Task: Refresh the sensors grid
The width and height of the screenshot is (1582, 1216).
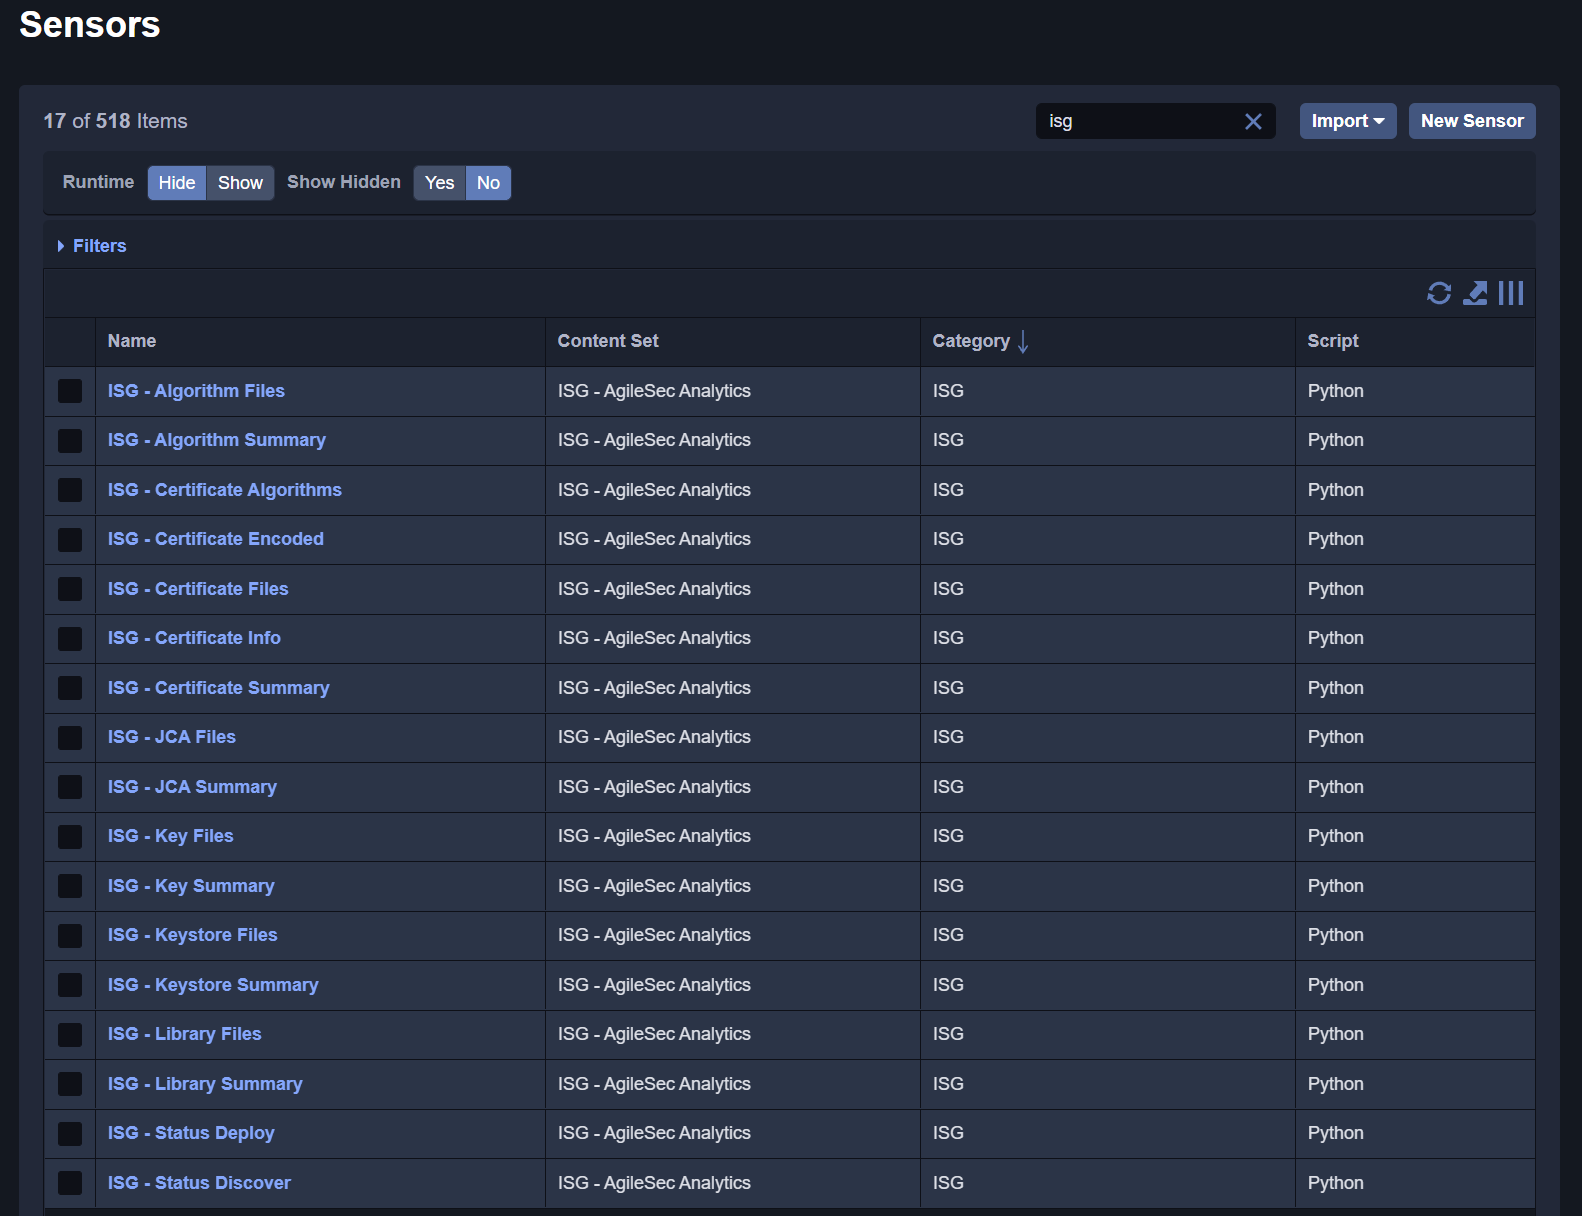Action: click(1439, 293)
